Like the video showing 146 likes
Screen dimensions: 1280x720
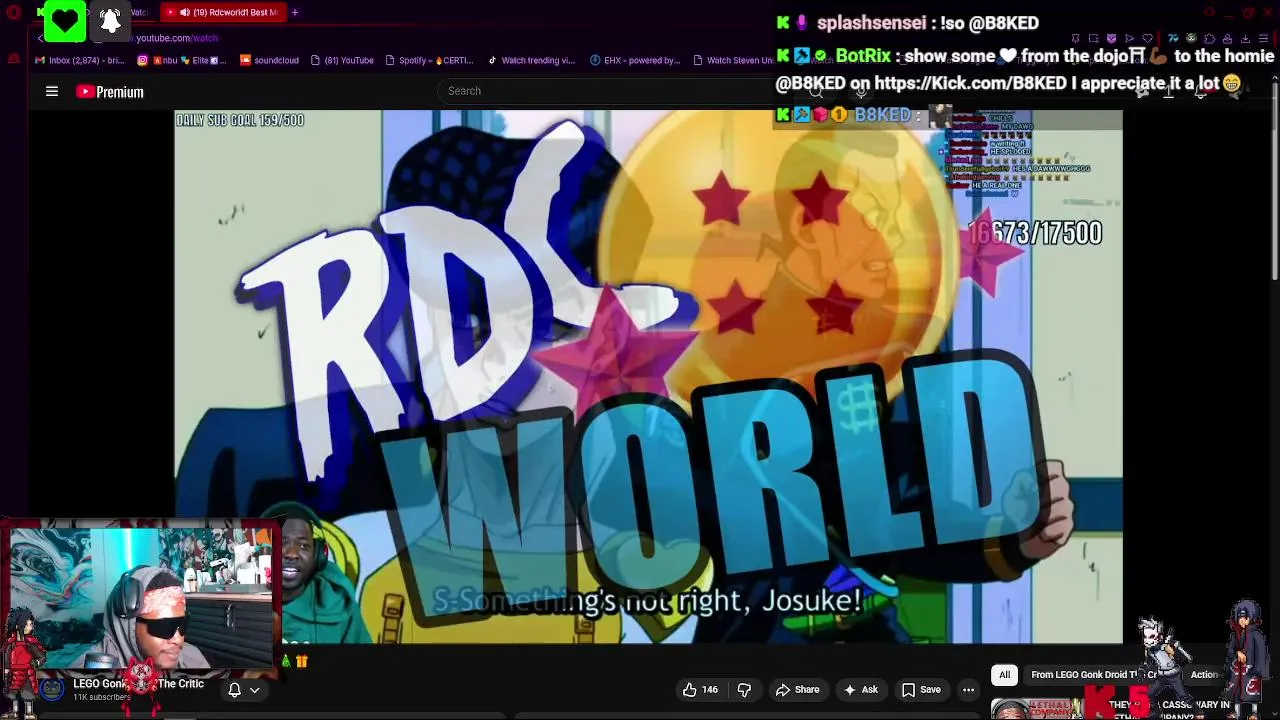(700, 690)
